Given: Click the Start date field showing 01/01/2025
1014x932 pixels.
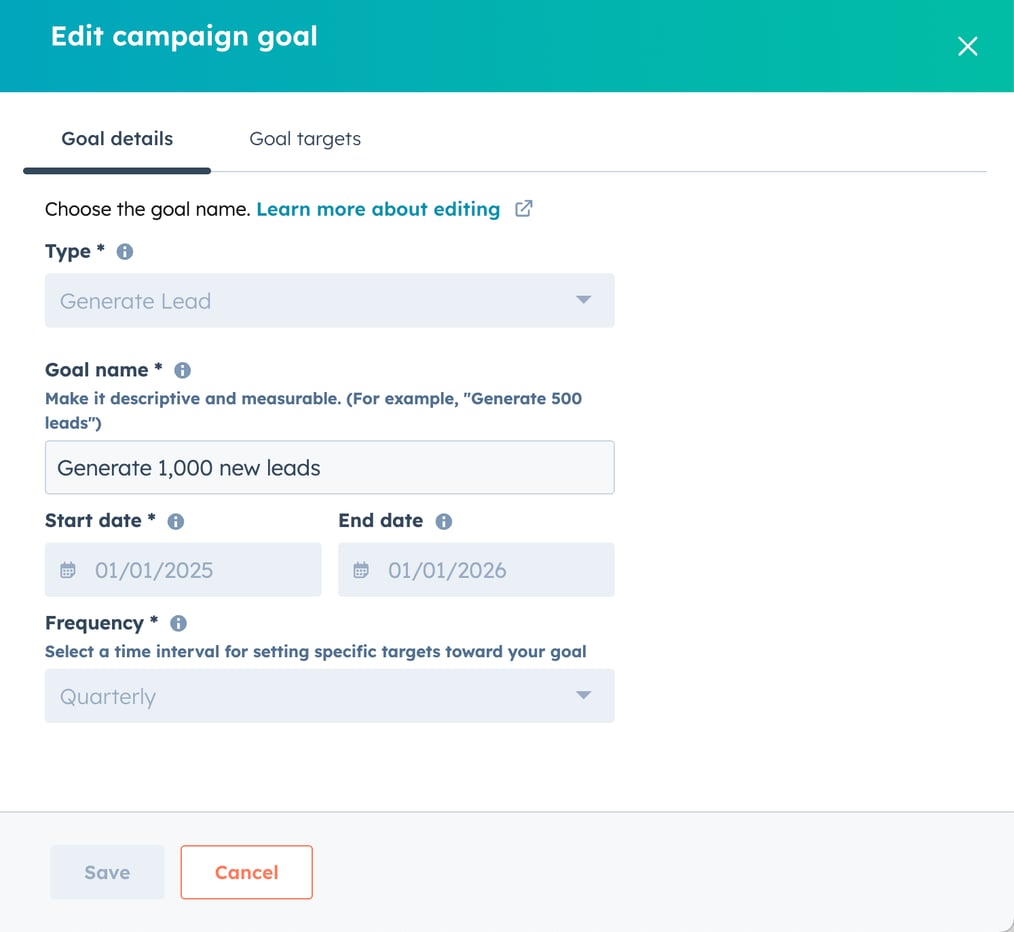Looking at the screenshot, I should click(x=183, y=569).
